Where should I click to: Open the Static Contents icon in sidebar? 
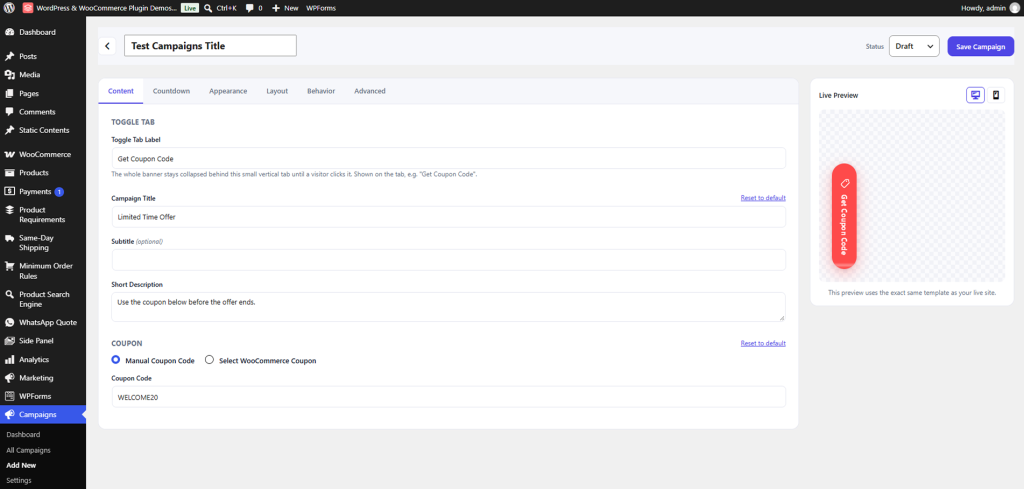pos(10,130)
